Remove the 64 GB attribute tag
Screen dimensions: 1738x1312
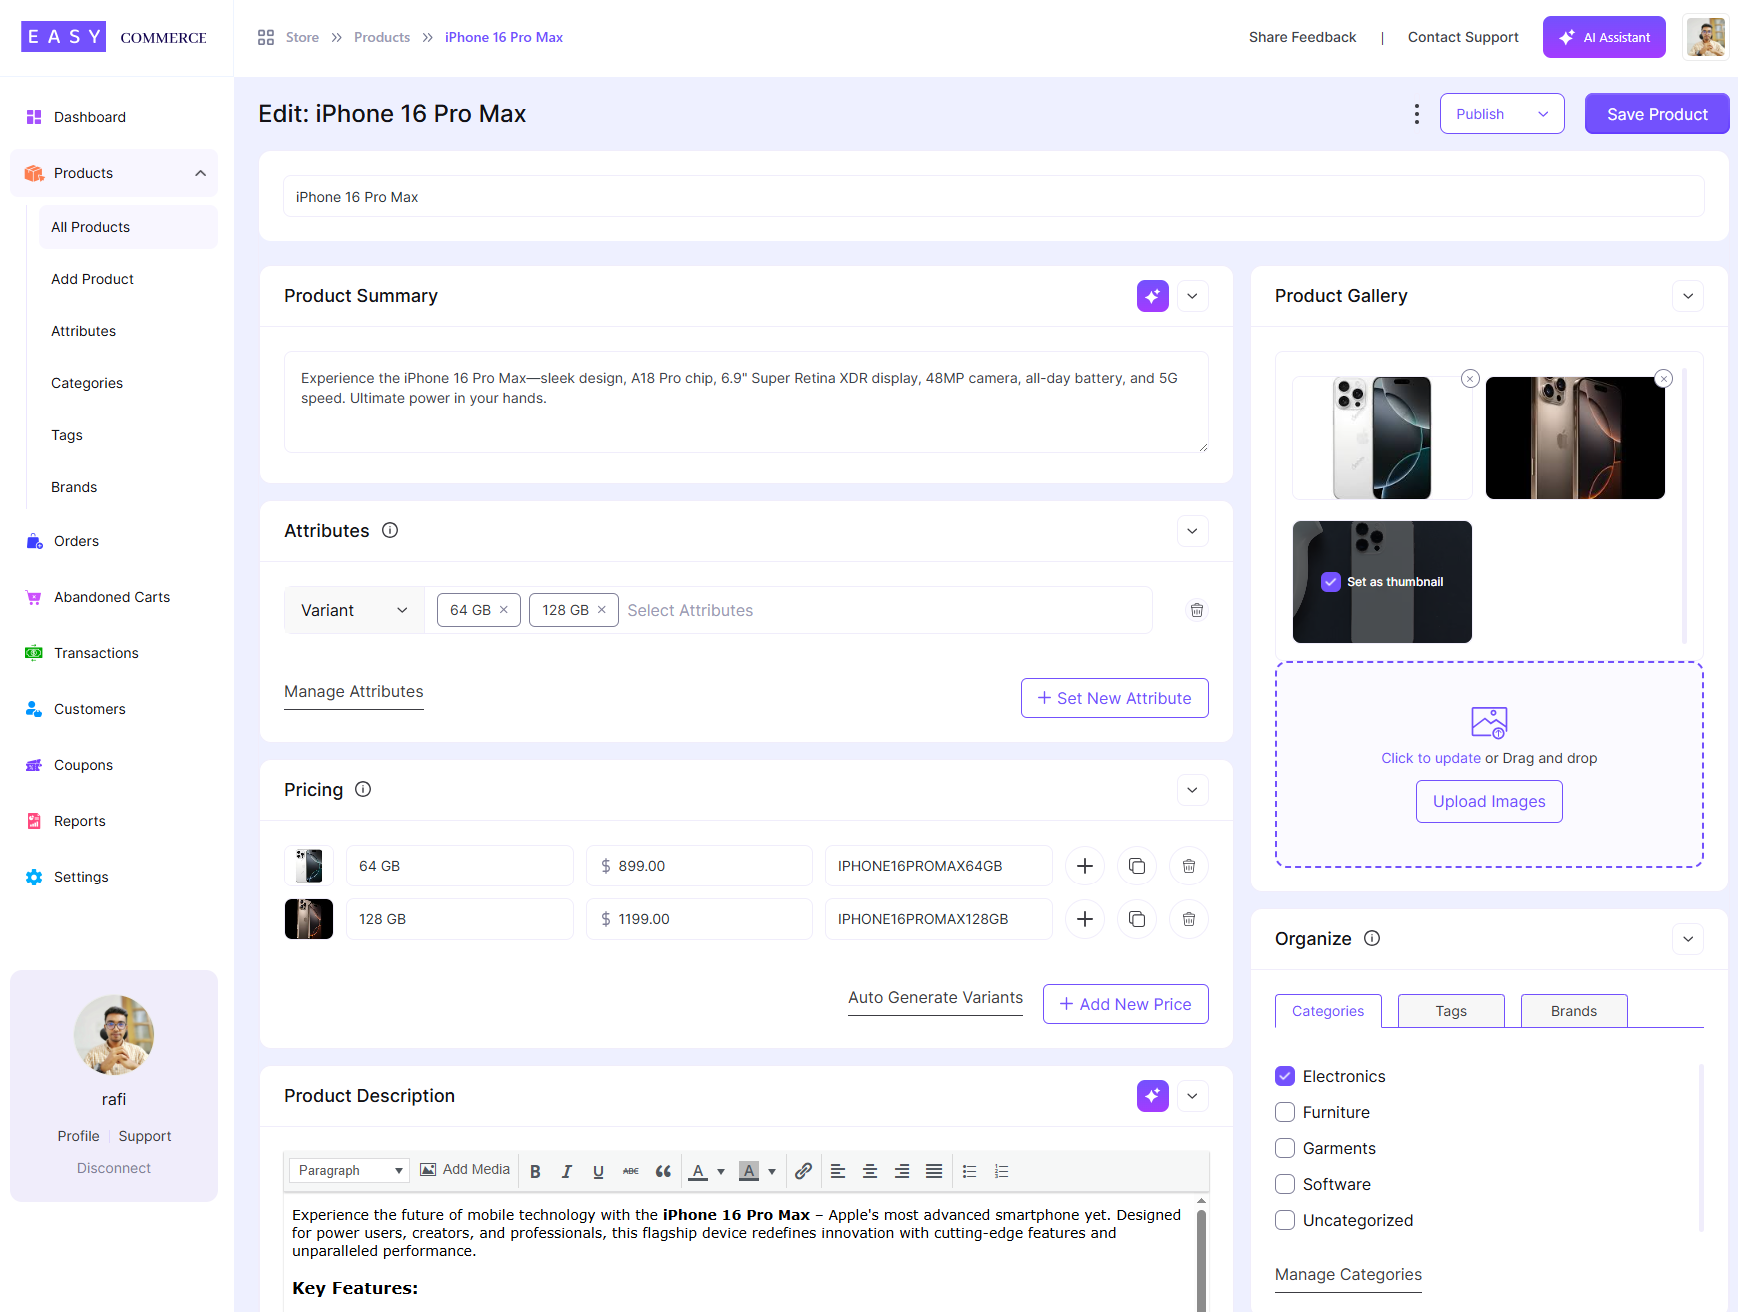pyautogui.click(x=504, y=610)
